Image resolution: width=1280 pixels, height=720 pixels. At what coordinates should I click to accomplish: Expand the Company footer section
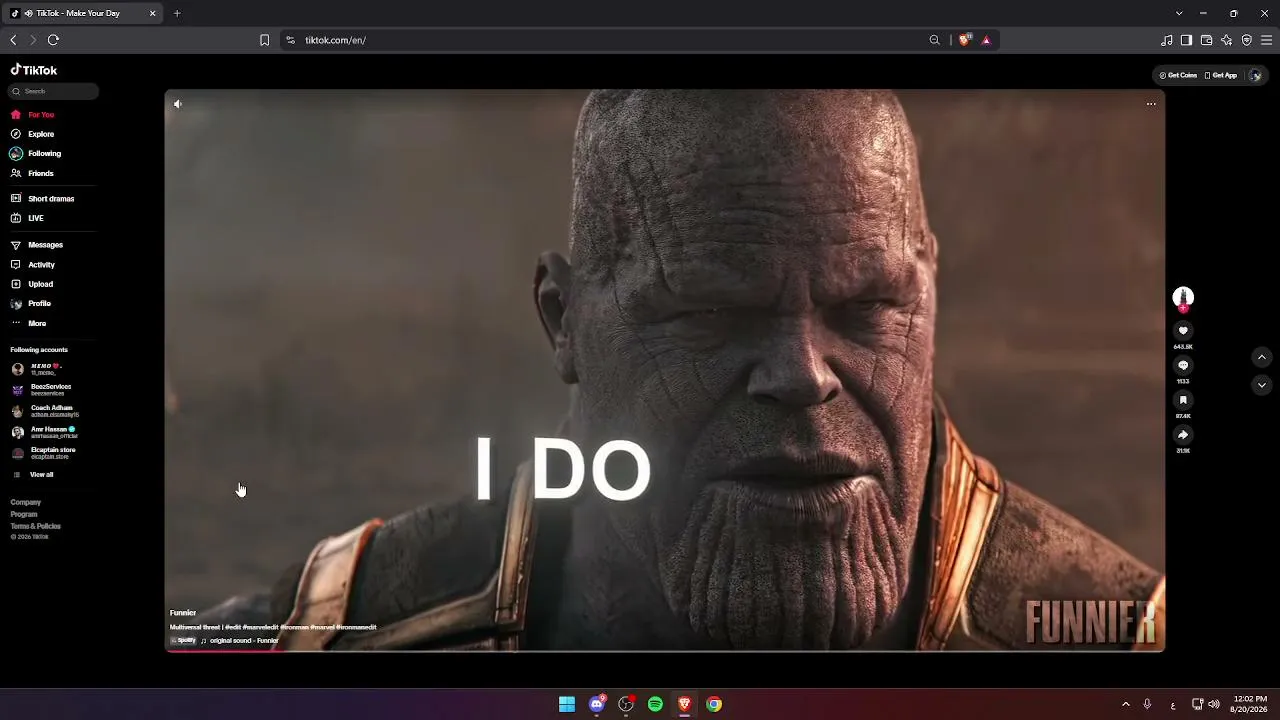(x=26, y=503)
